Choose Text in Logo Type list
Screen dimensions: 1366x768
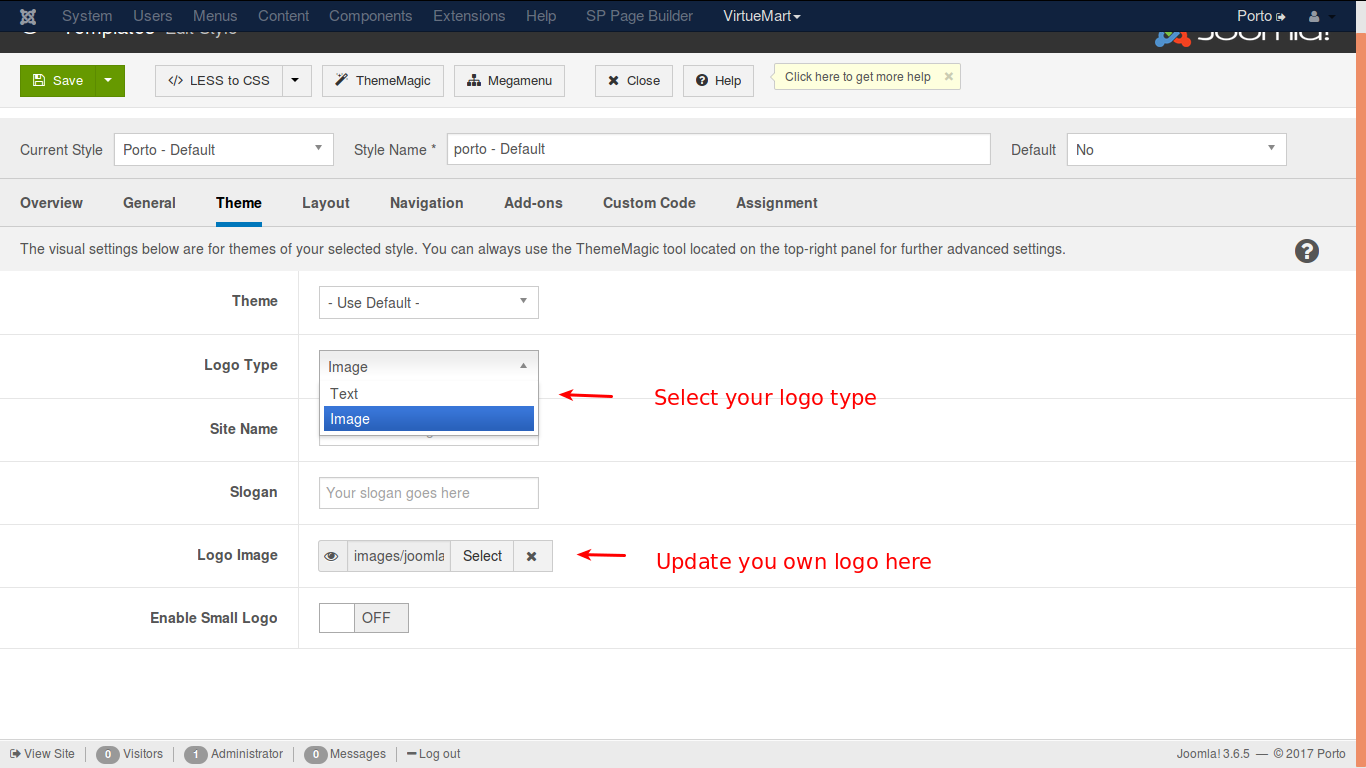(429, 394)
